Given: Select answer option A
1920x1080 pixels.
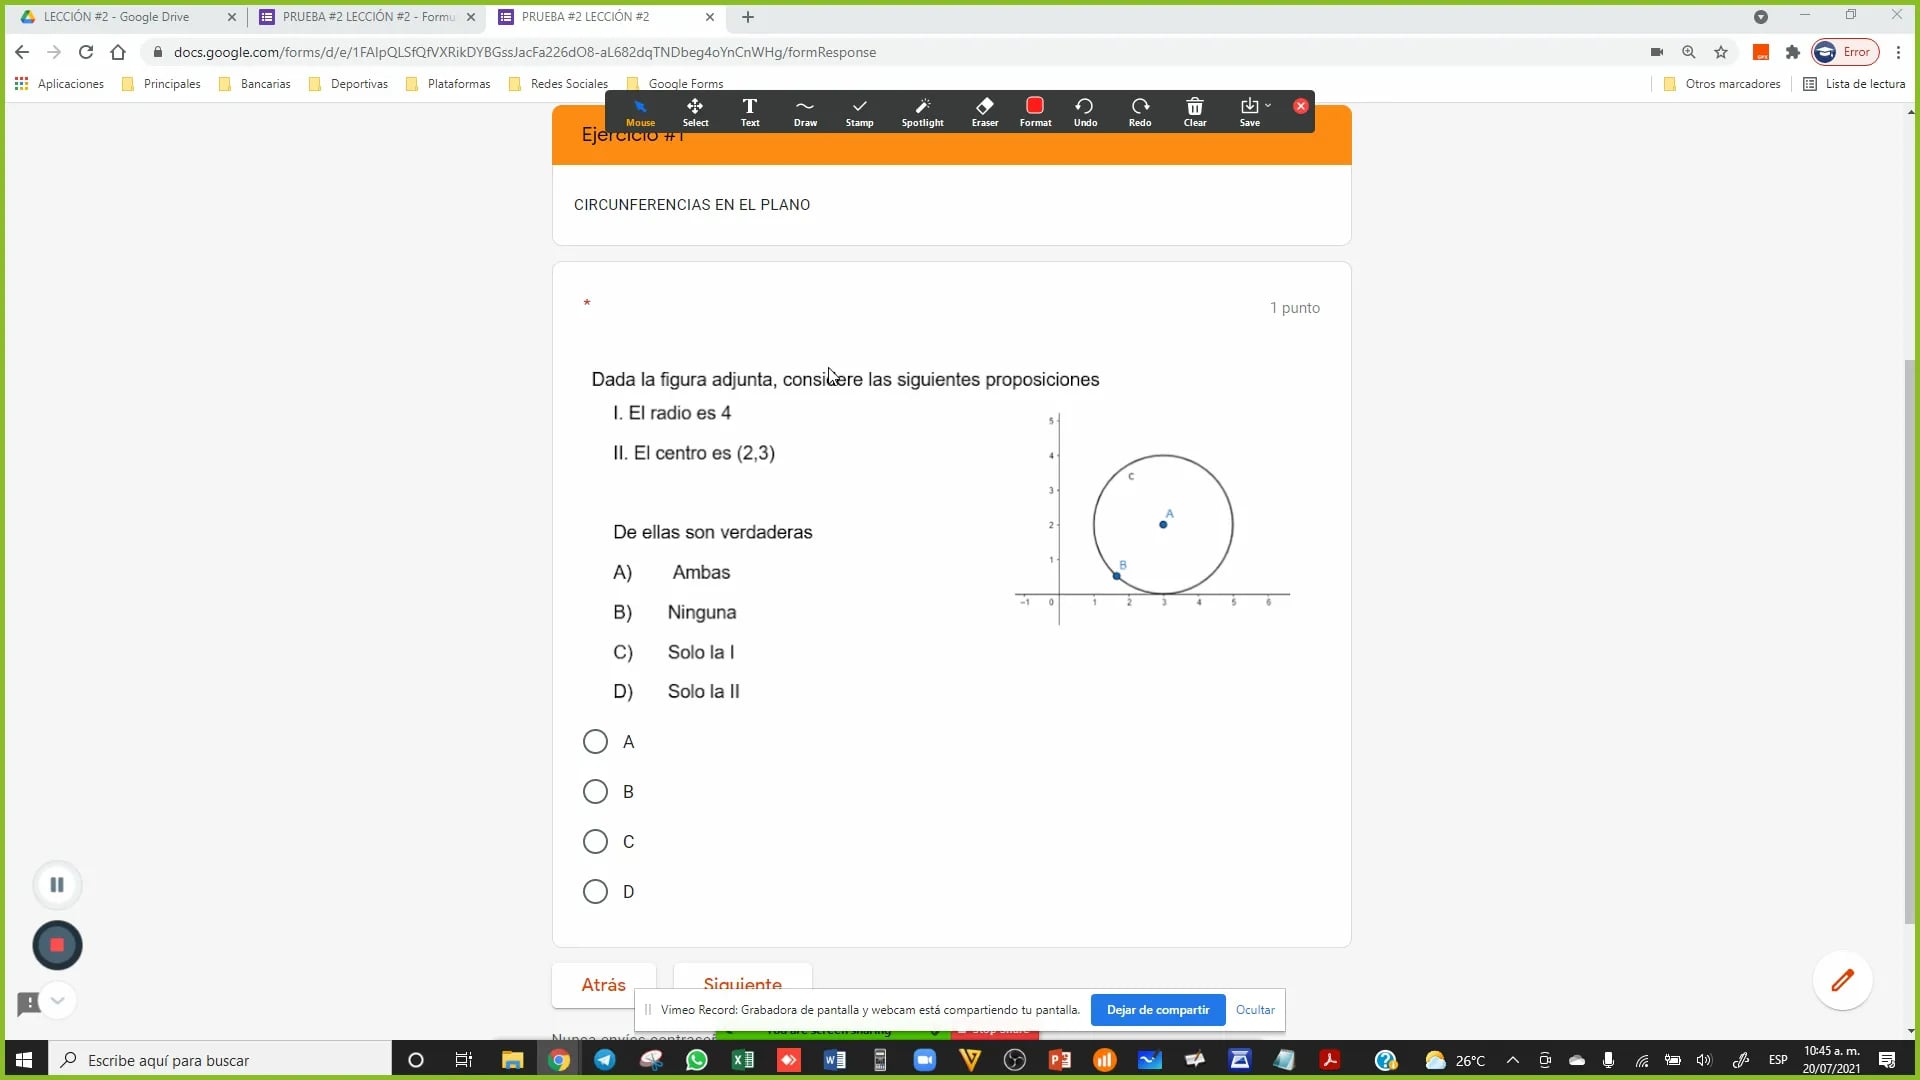Looking at the screenshot, I should coord(594,741).
